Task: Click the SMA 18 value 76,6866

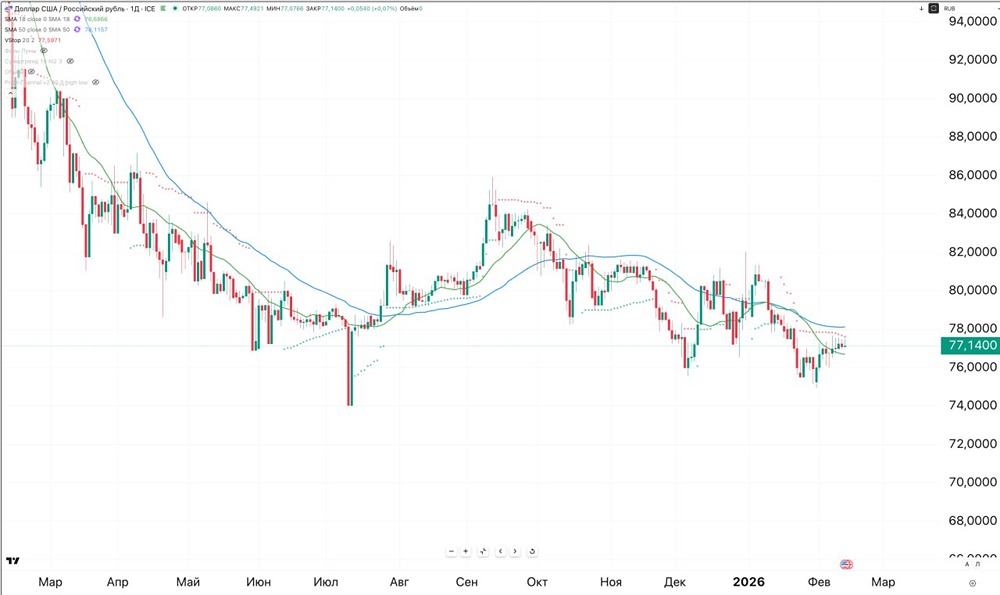Action: [x=96, y=19]
